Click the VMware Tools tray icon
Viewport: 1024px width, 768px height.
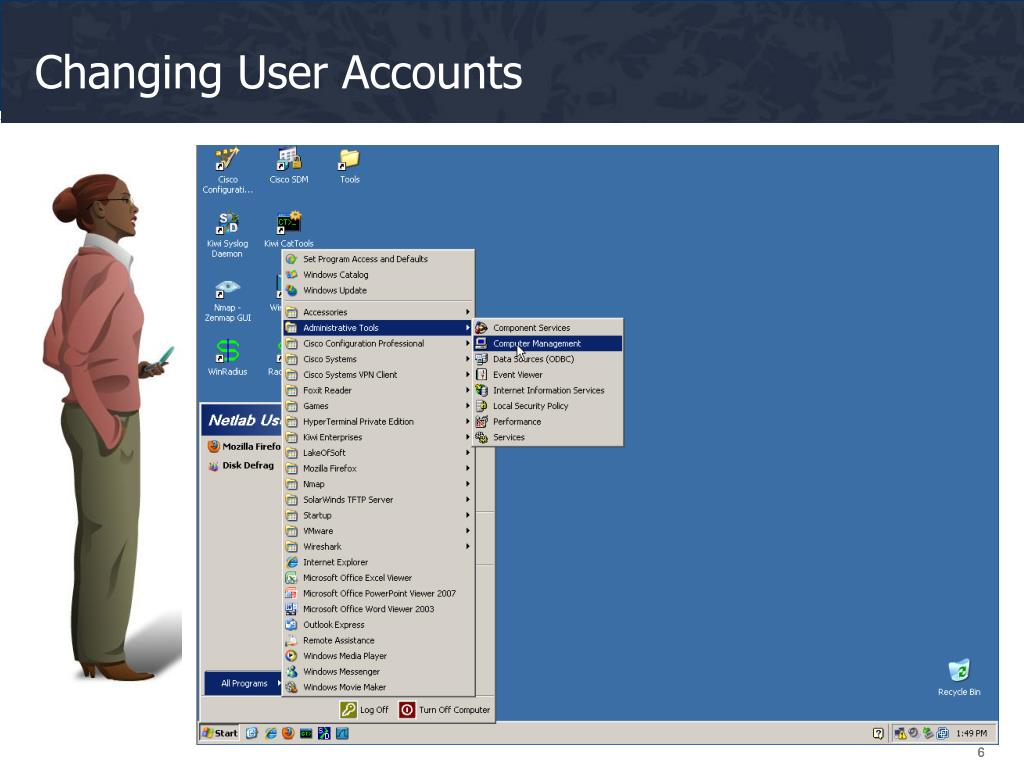(x=942, y=733)
